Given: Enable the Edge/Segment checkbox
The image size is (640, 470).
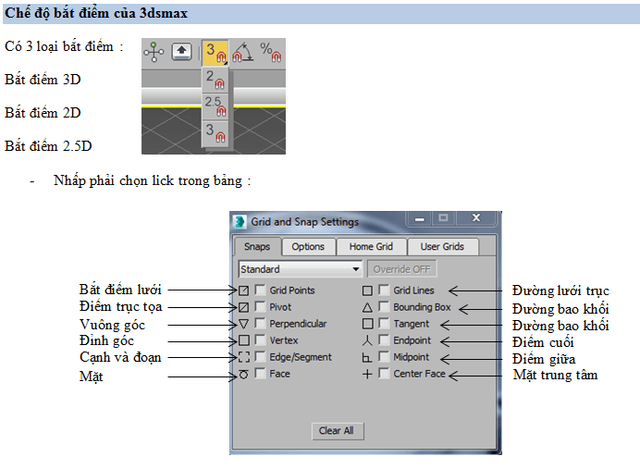Looking at the screenshot, I should (260, 357).
